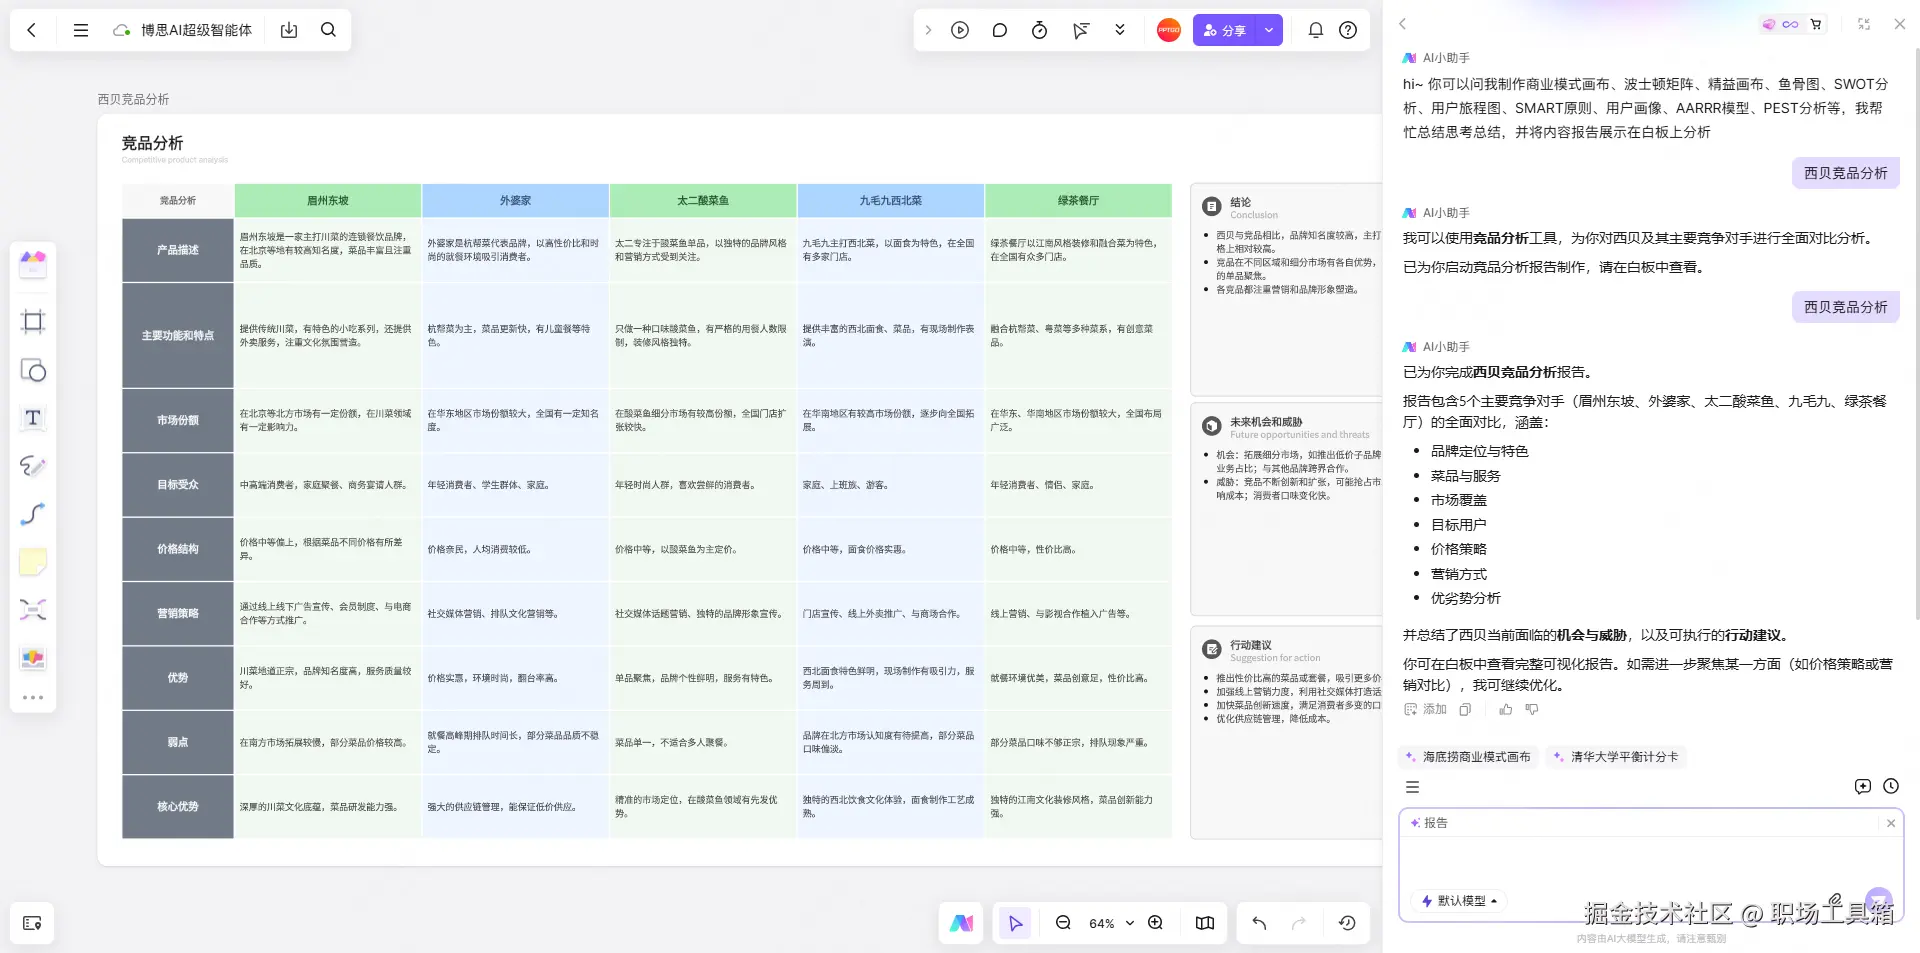Select the yellow Sticky note tool
The width and height of the screenshot is (1920, 953).
(x=33, y=562)
